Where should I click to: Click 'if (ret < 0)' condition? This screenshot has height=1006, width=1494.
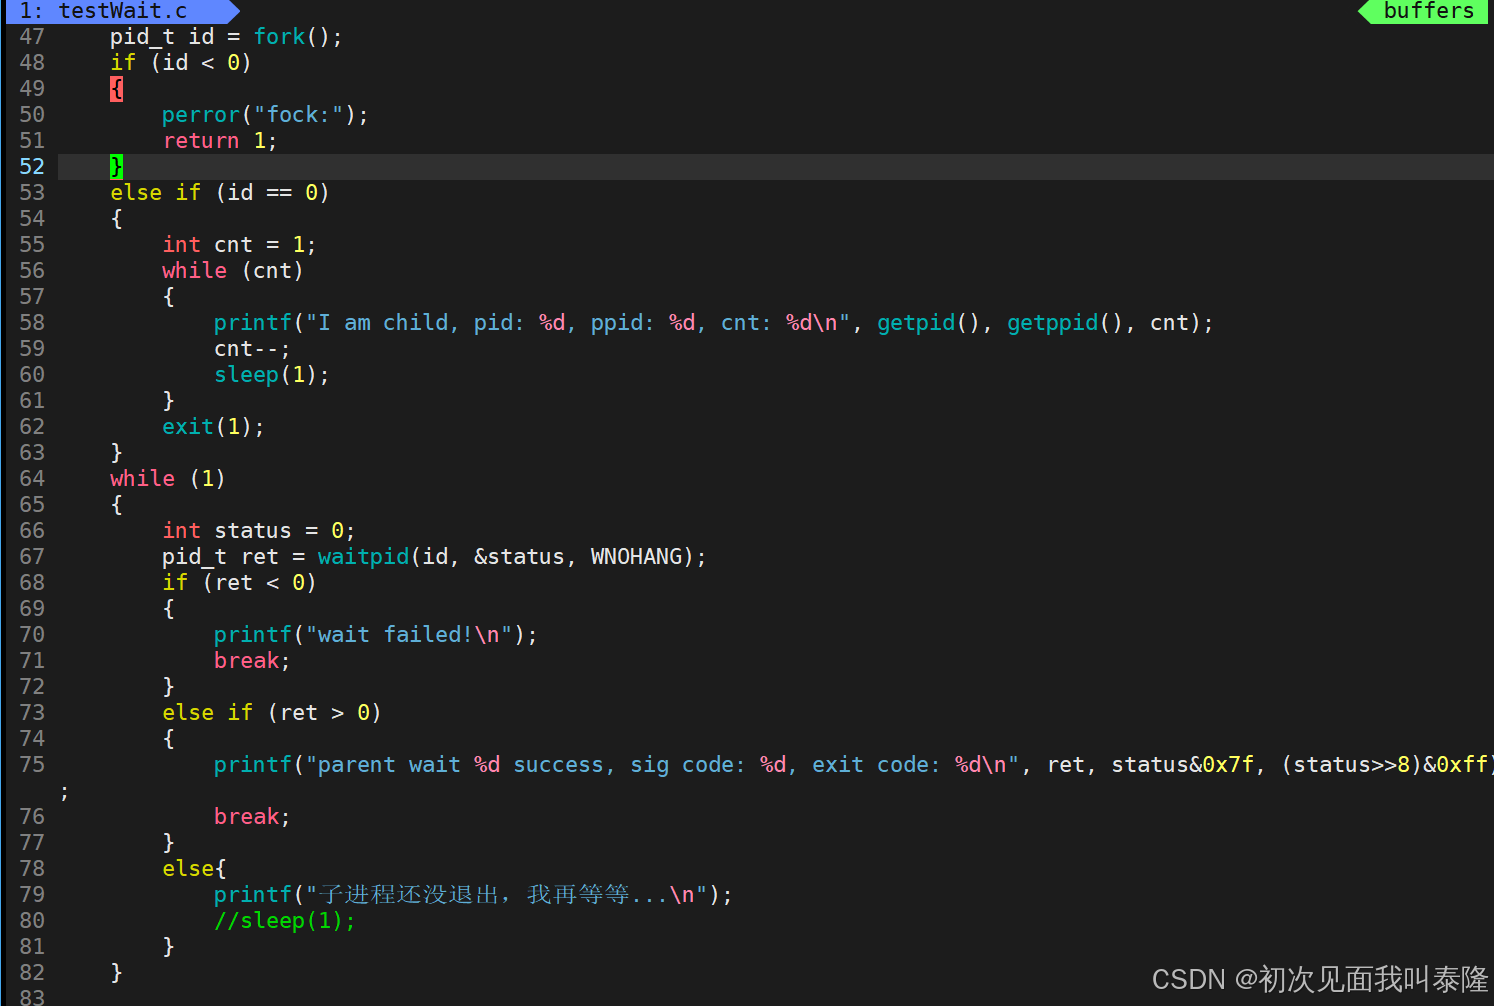239,583
